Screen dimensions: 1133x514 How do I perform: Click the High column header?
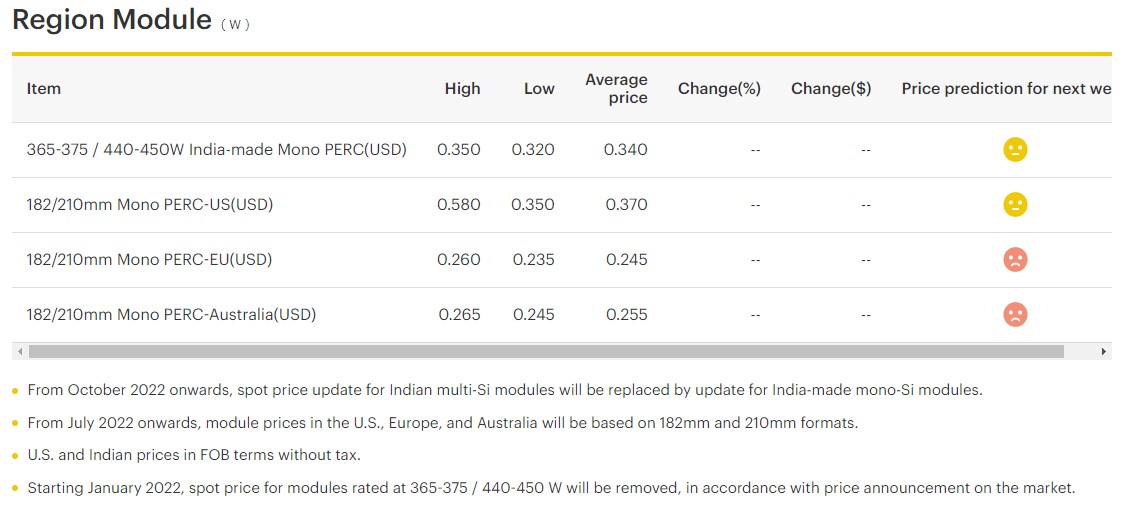coord(462,88)
